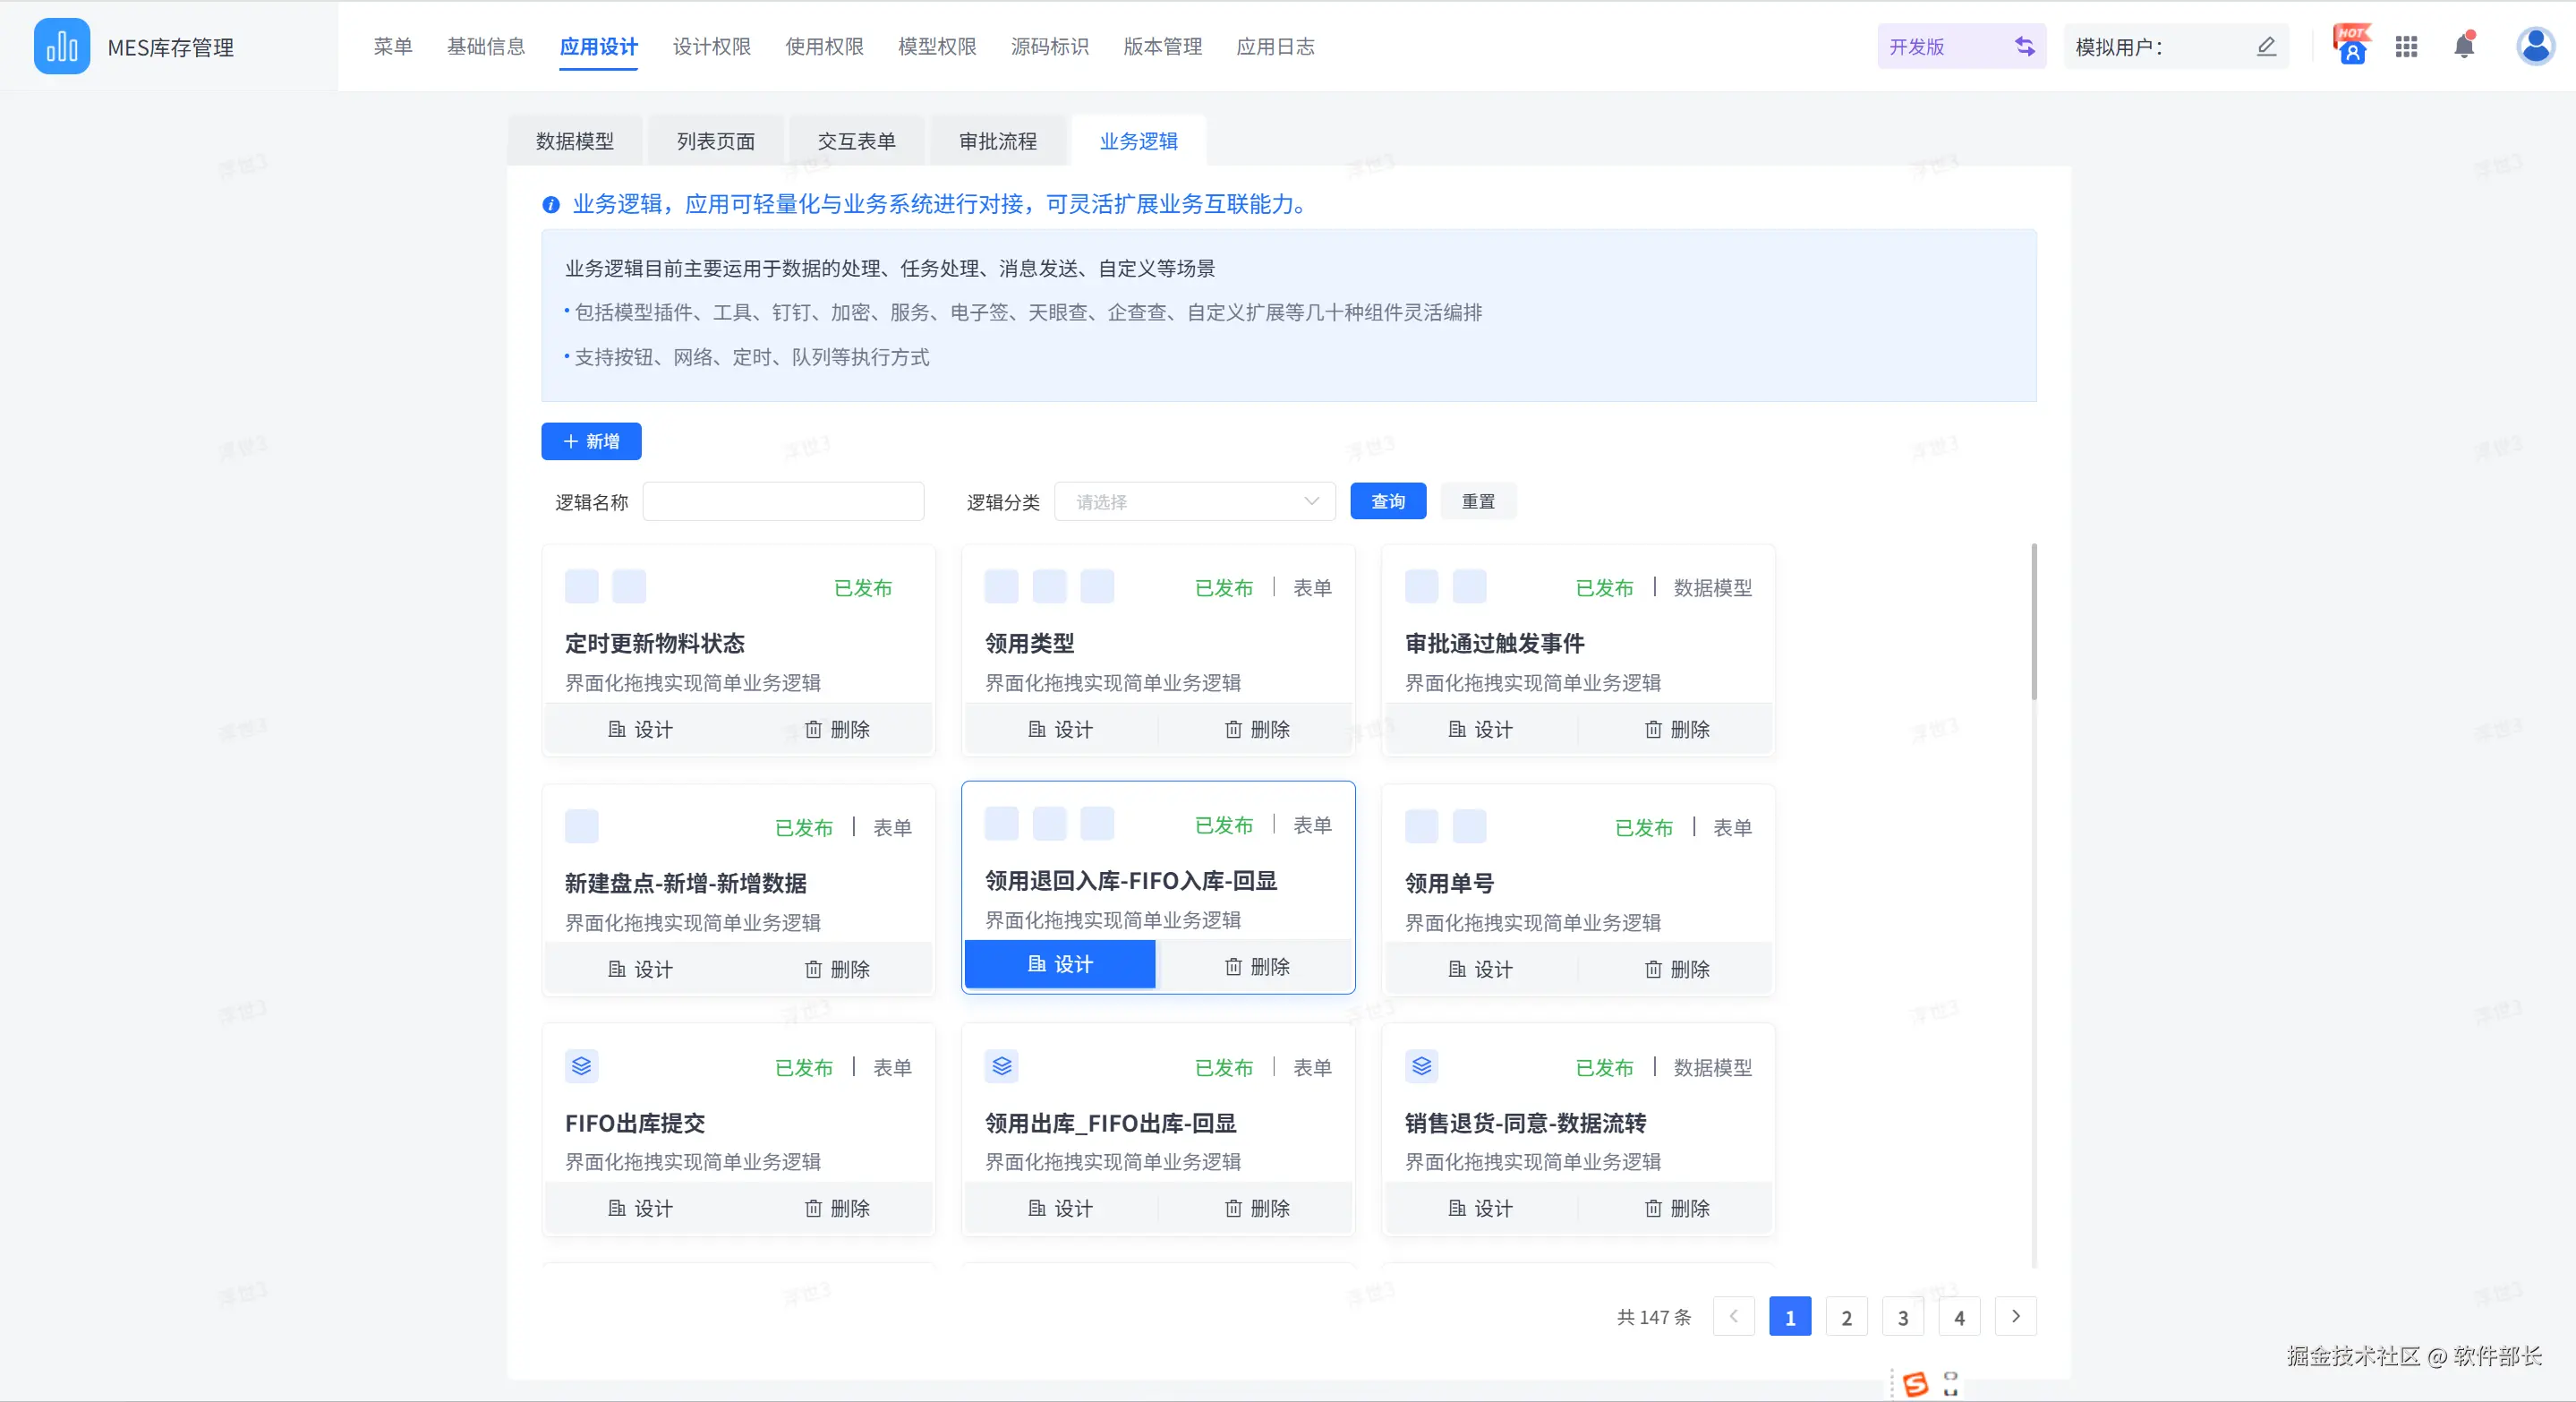Click the 新增 button
The width and height of the screenshot is (2576, 1402).
tap(591, 441)
